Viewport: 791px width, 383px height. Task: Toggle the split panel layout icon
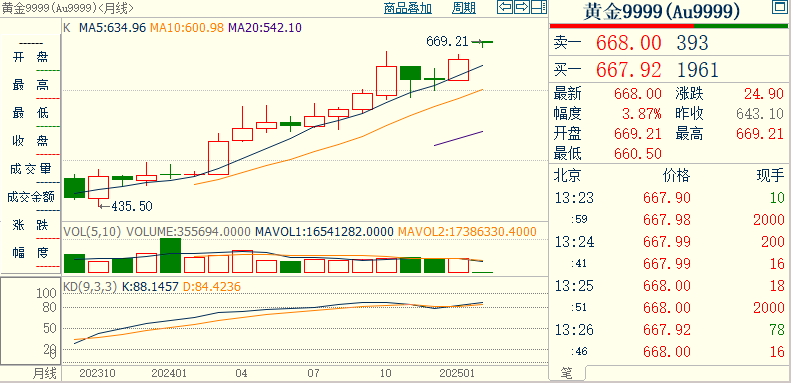(x=539, y=7)
